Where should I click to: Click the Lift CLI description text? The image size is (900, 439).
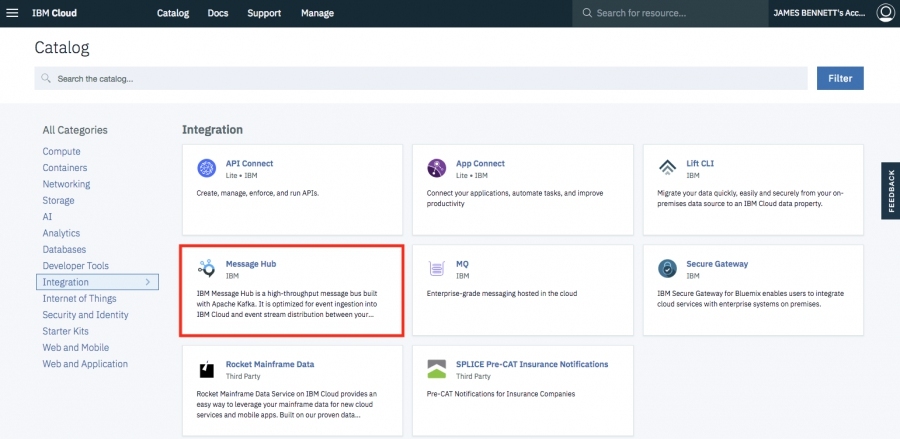(x=750, y=199)
